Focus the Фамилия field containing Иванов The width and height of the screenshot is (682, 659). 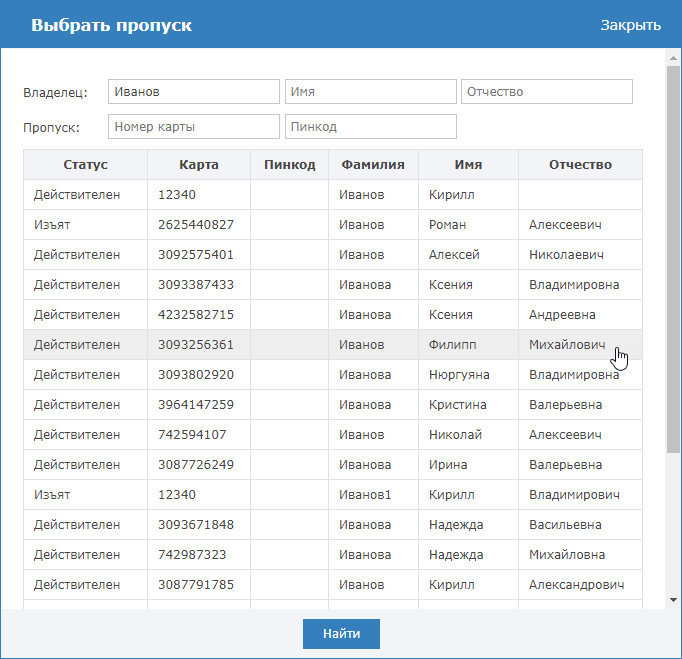coord(193,92)
